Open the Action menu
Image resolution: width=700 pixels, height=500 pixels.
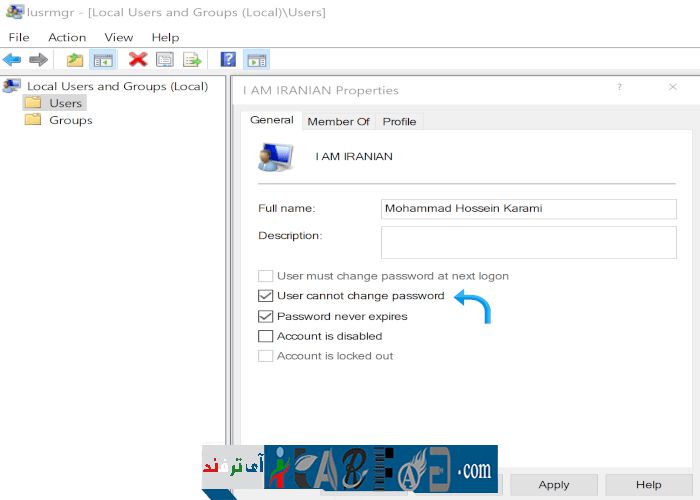click(67, 37)
